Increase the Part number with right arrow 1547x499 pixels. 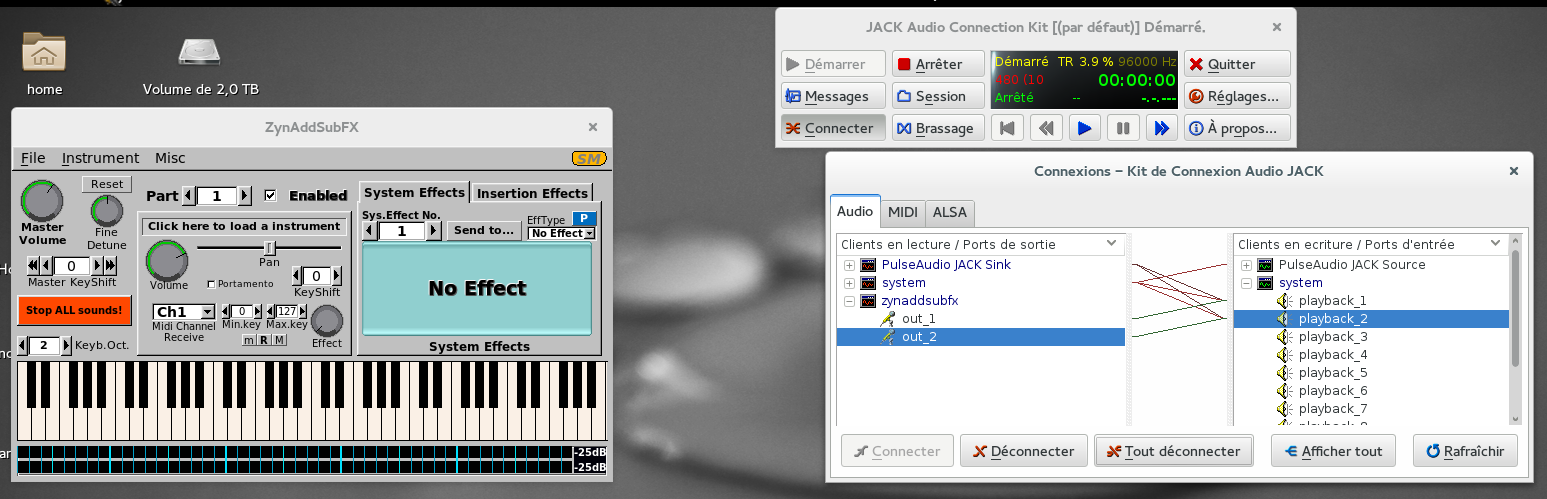[x=245, y=196]
